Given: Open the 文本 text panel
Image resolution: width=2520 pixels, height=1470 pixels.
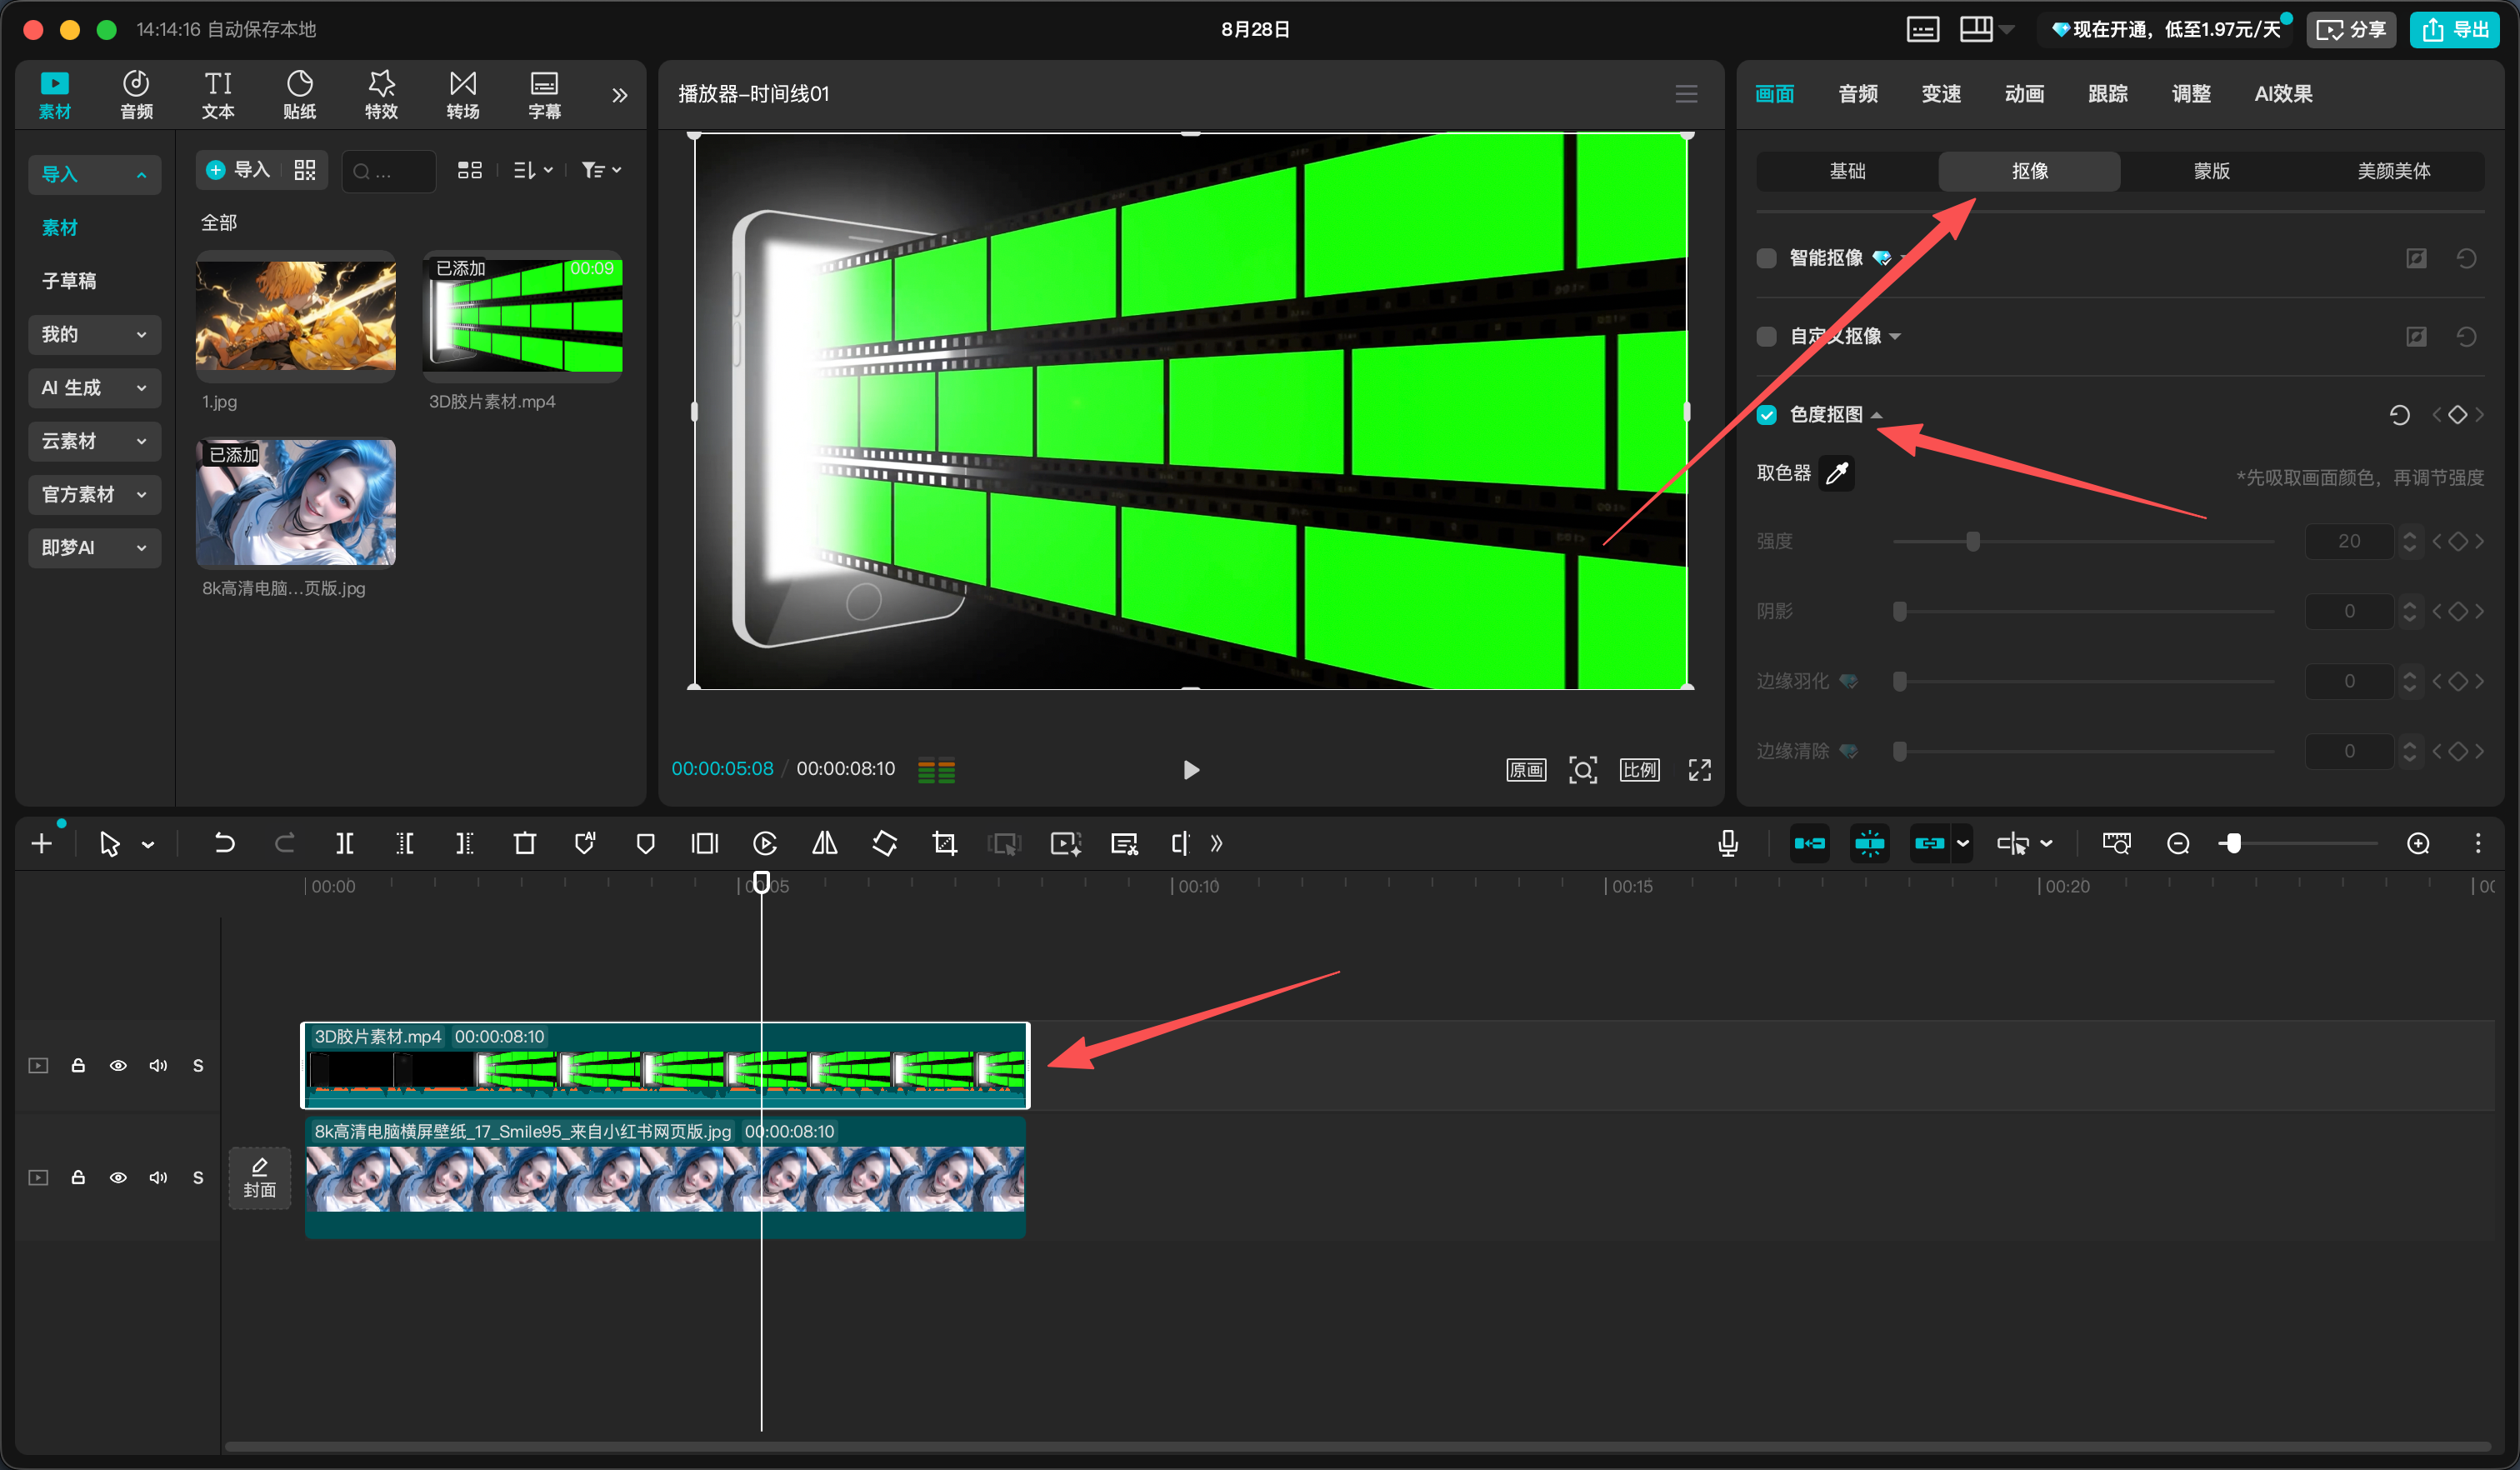Looking at the screenshot, I should [x=218, y=95].
